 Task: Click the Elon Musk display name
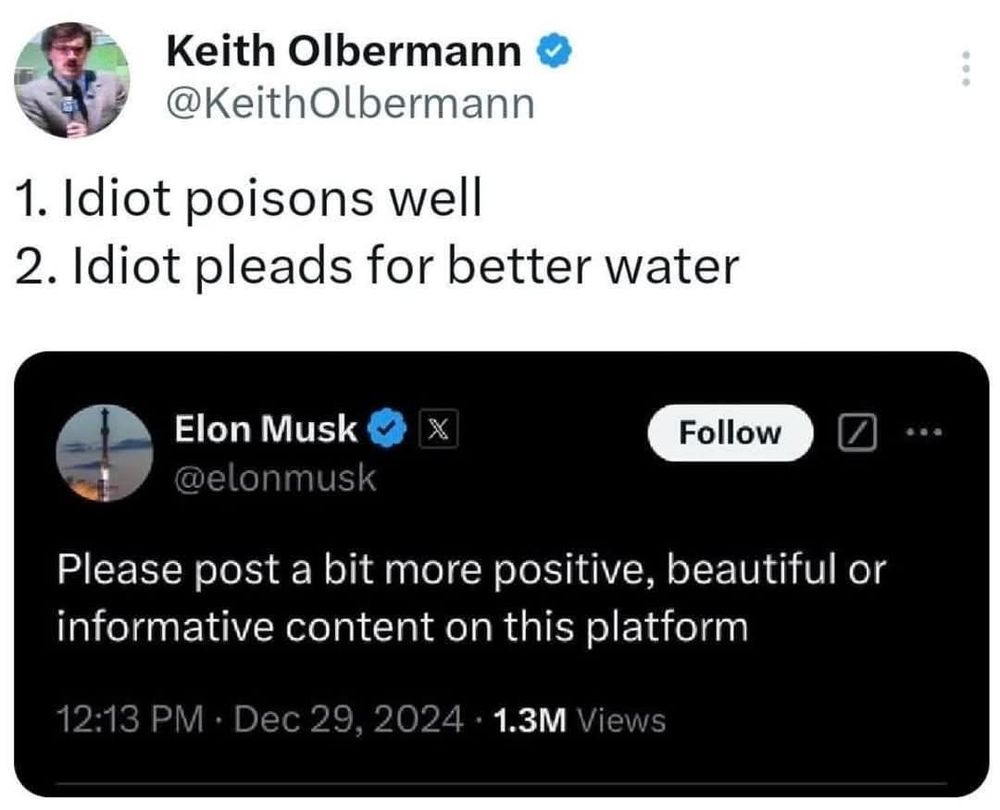click(x=265, y=428)
